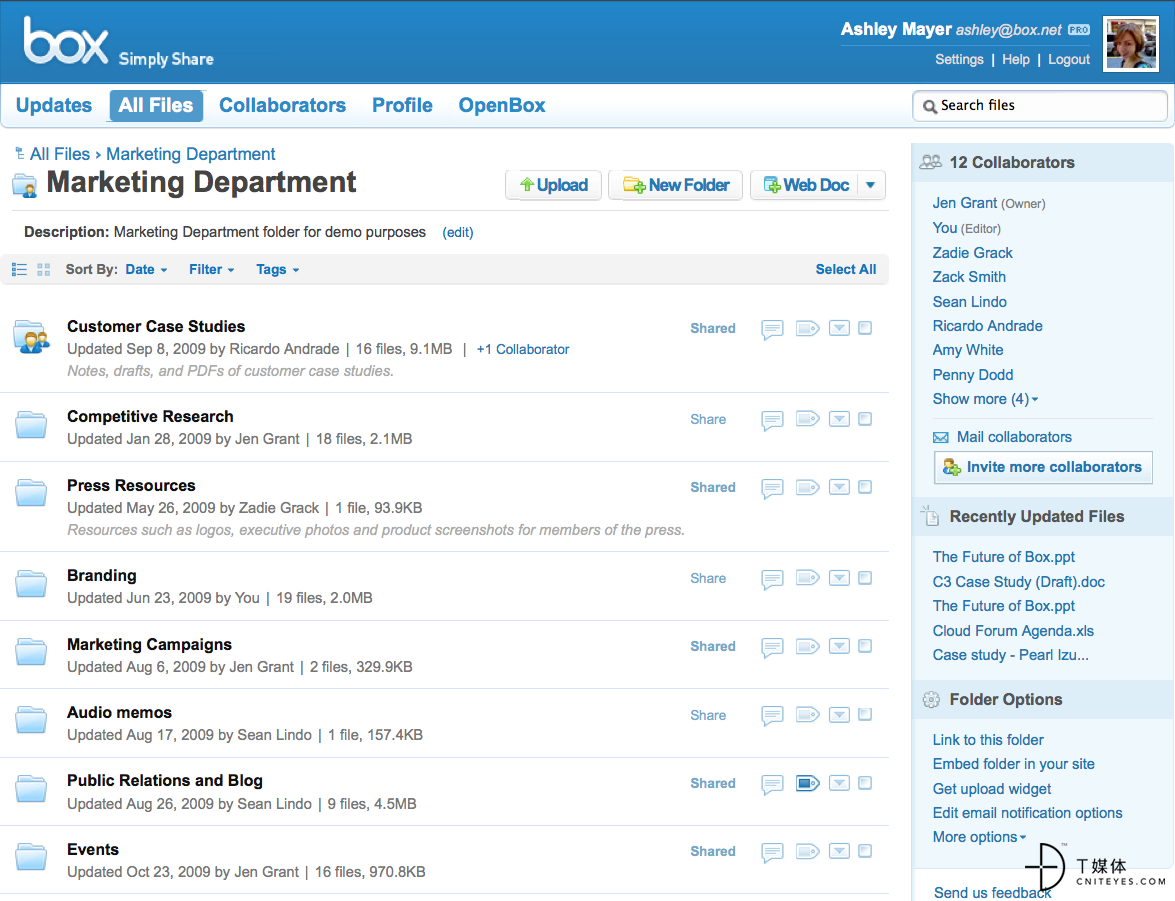Click the Press Resources folder icon
The image size is (1175, 901).
31,492
